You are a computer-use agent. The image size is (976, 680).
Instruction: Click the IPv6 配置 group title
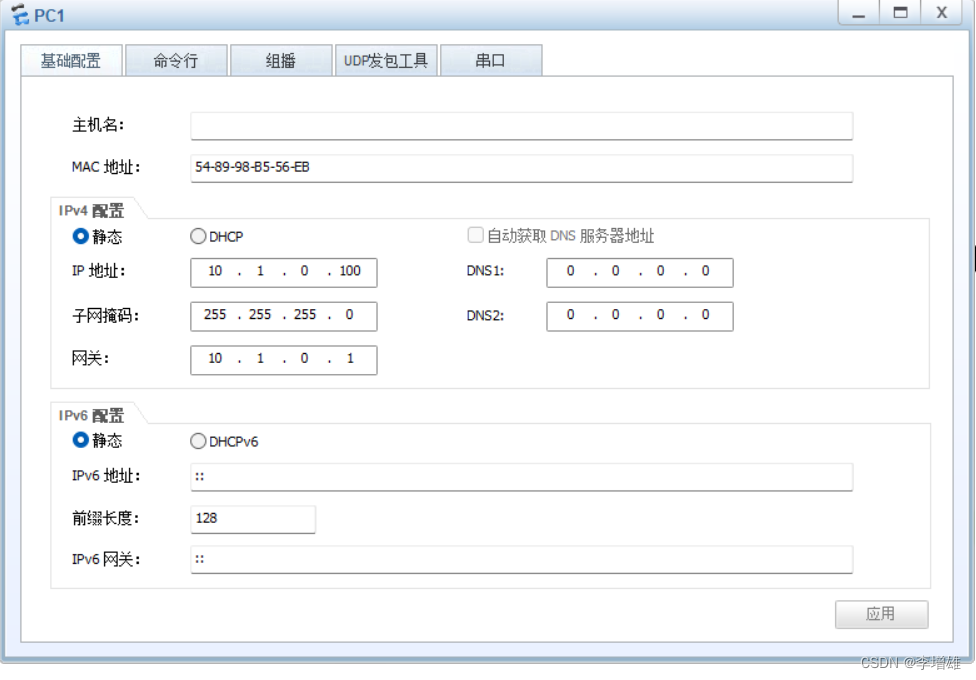coord(92,415)
